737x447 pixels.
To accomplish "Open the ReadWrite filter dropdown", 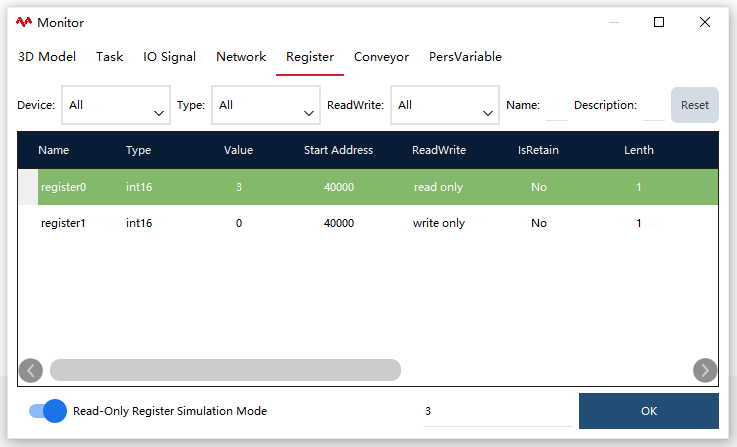I will [445, 105].
